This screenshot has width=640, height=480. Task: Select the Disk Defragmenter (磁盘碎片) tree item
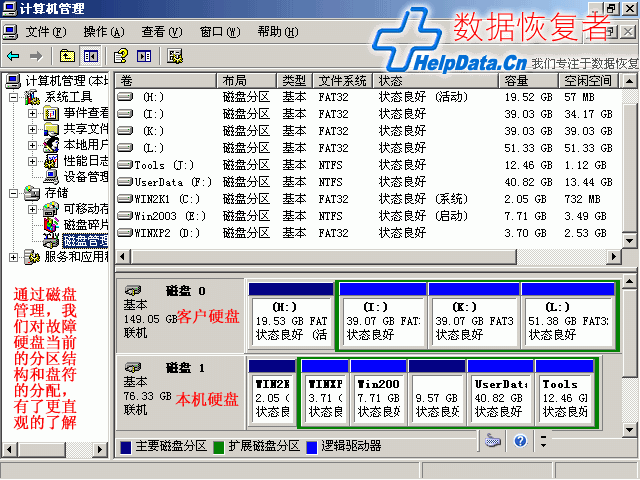click(85, 225)
